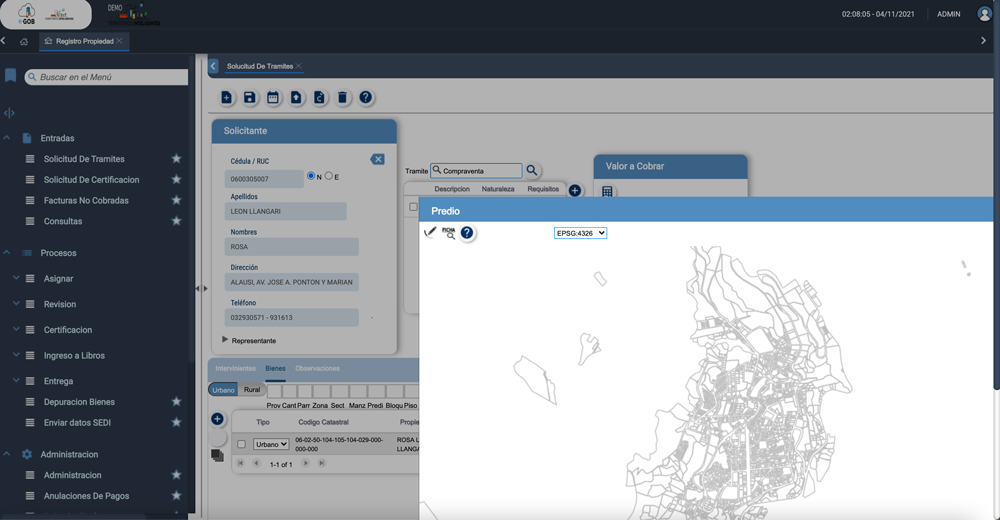The width and height of the screenshot is (1000, 520).
Task: Open the Urbano type dropdown in the table
Action: tap(271, 444)
